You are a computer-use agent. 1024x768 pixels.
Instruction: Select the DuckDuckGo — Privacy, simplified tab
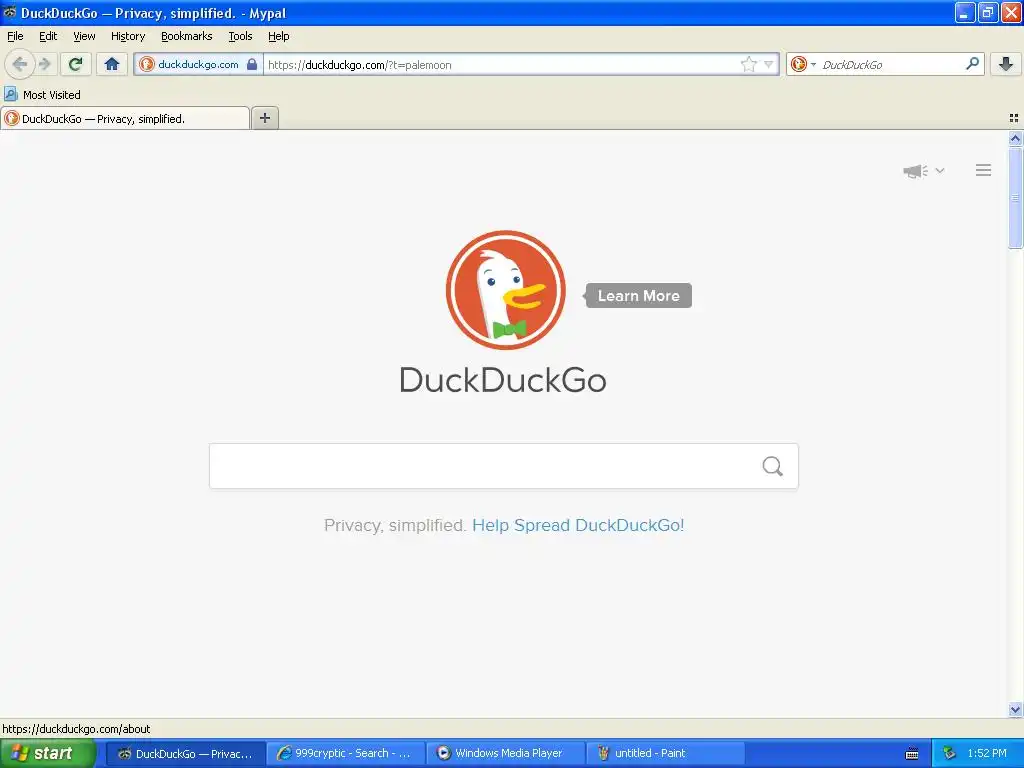pyautogui.click(x=125, y=118)
